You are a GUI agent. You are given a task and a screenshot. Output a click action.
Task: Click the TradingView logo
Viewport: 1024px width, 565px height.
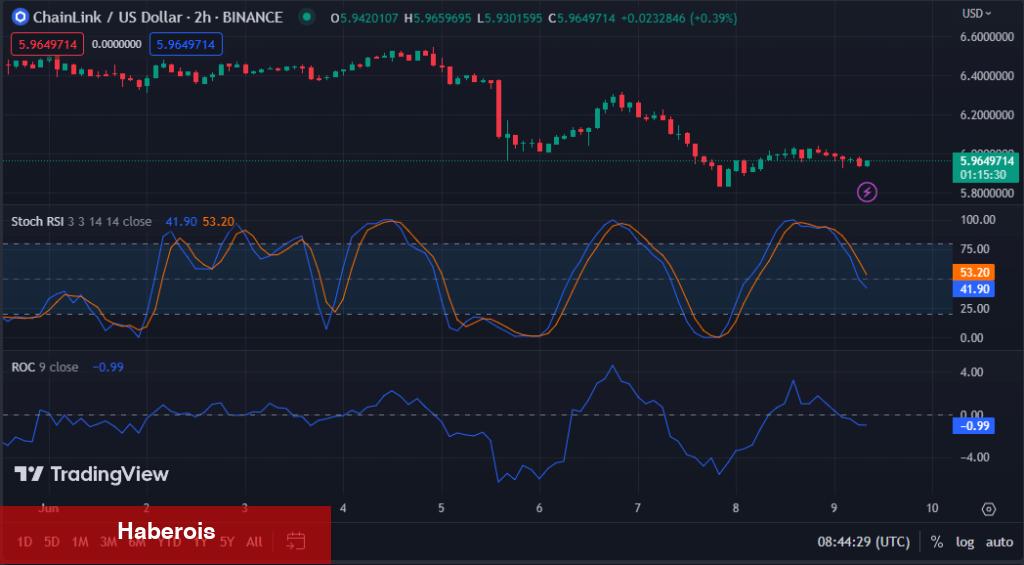coord(91,474)
